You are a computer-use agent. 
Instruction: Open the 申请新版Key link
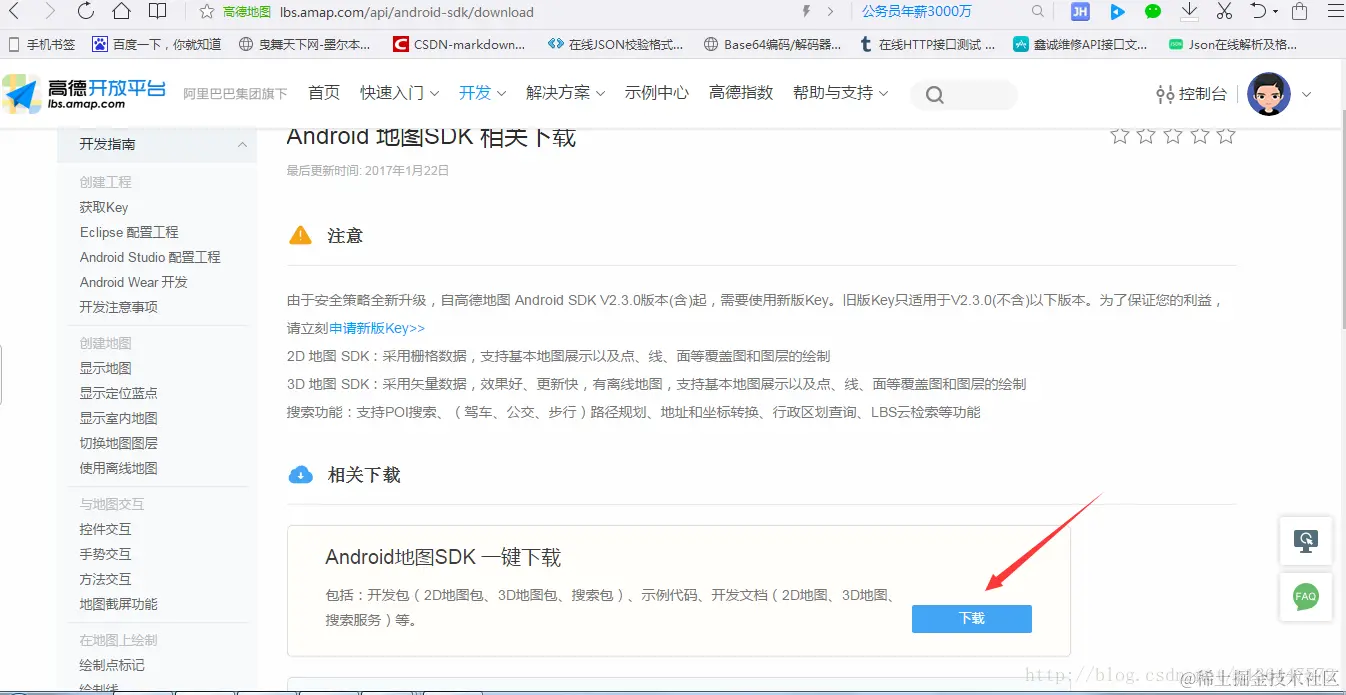point(375,327)
